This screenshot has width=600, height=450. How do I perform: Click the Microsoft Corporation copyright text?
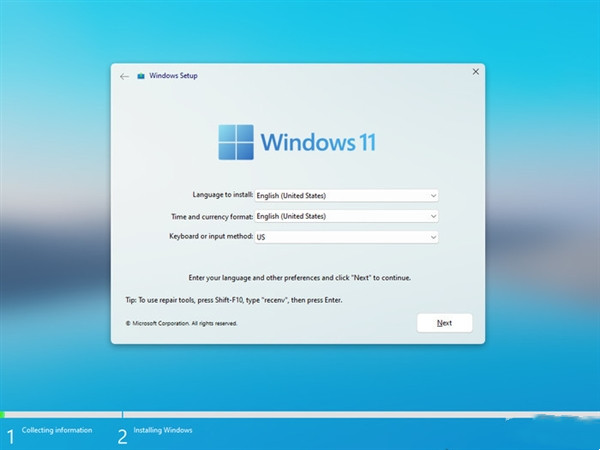click(x=181, y=323)
